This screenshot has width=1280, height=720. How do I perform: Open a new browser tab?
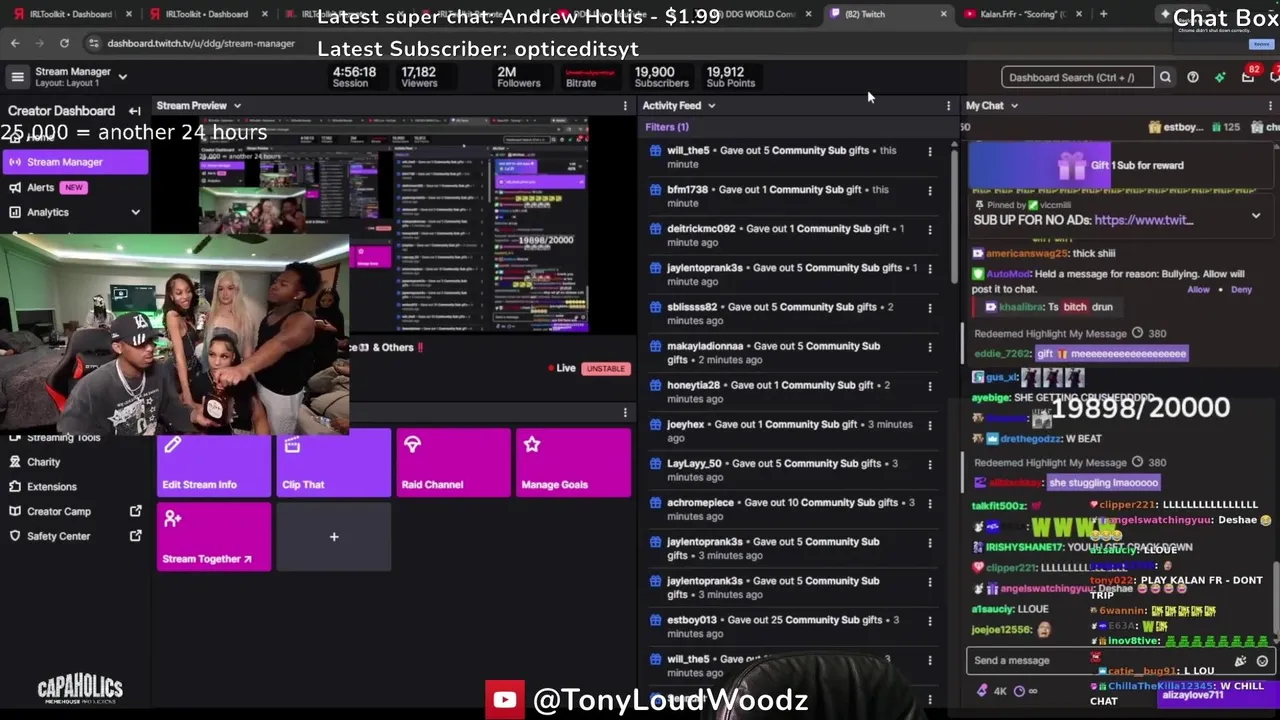(x=1103, y=14)
